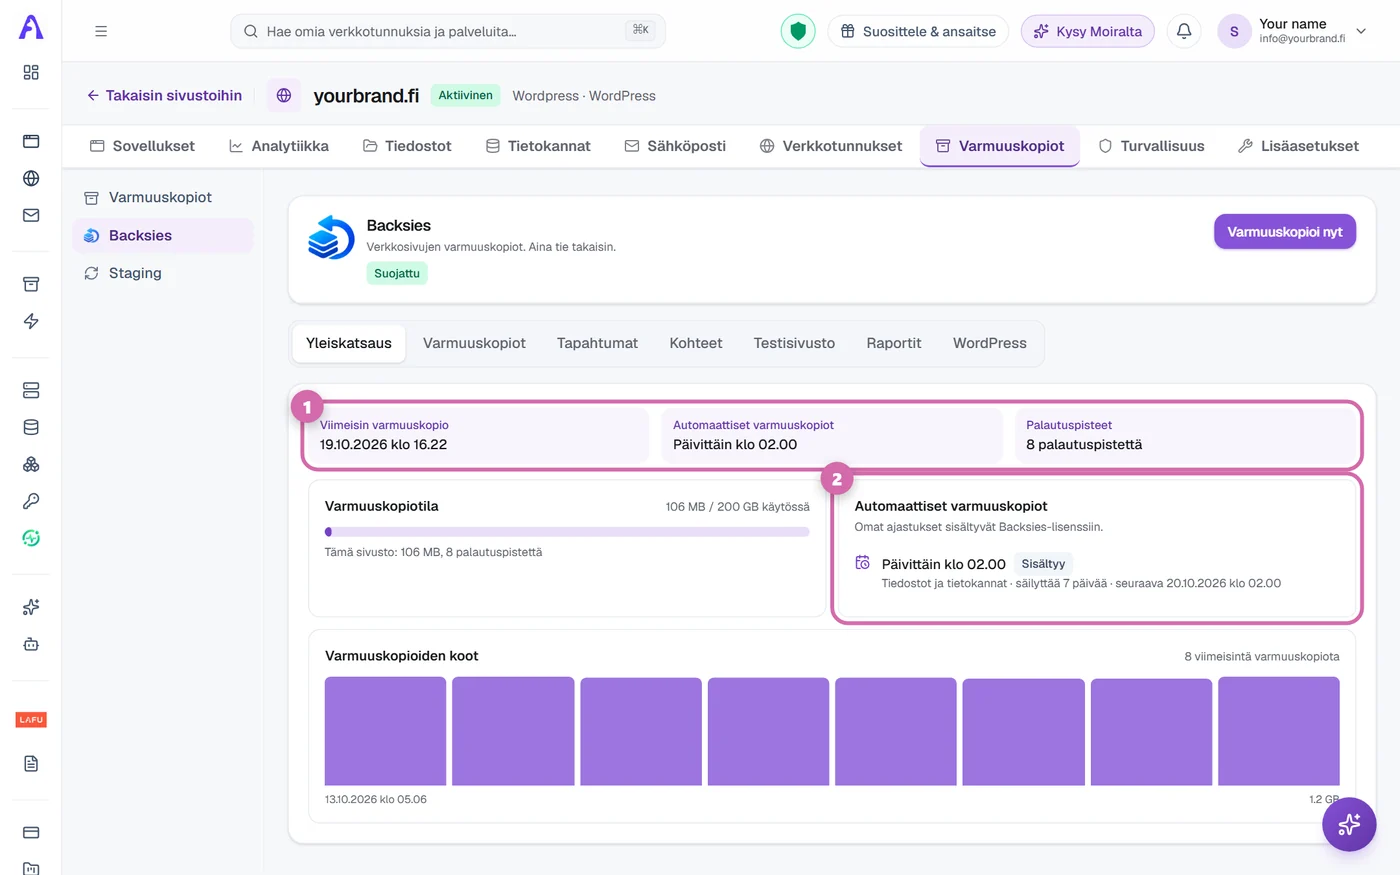
Task: Click the database cylinder icon in the left rail
Action: pyautogui.click(x=31, y=427)
